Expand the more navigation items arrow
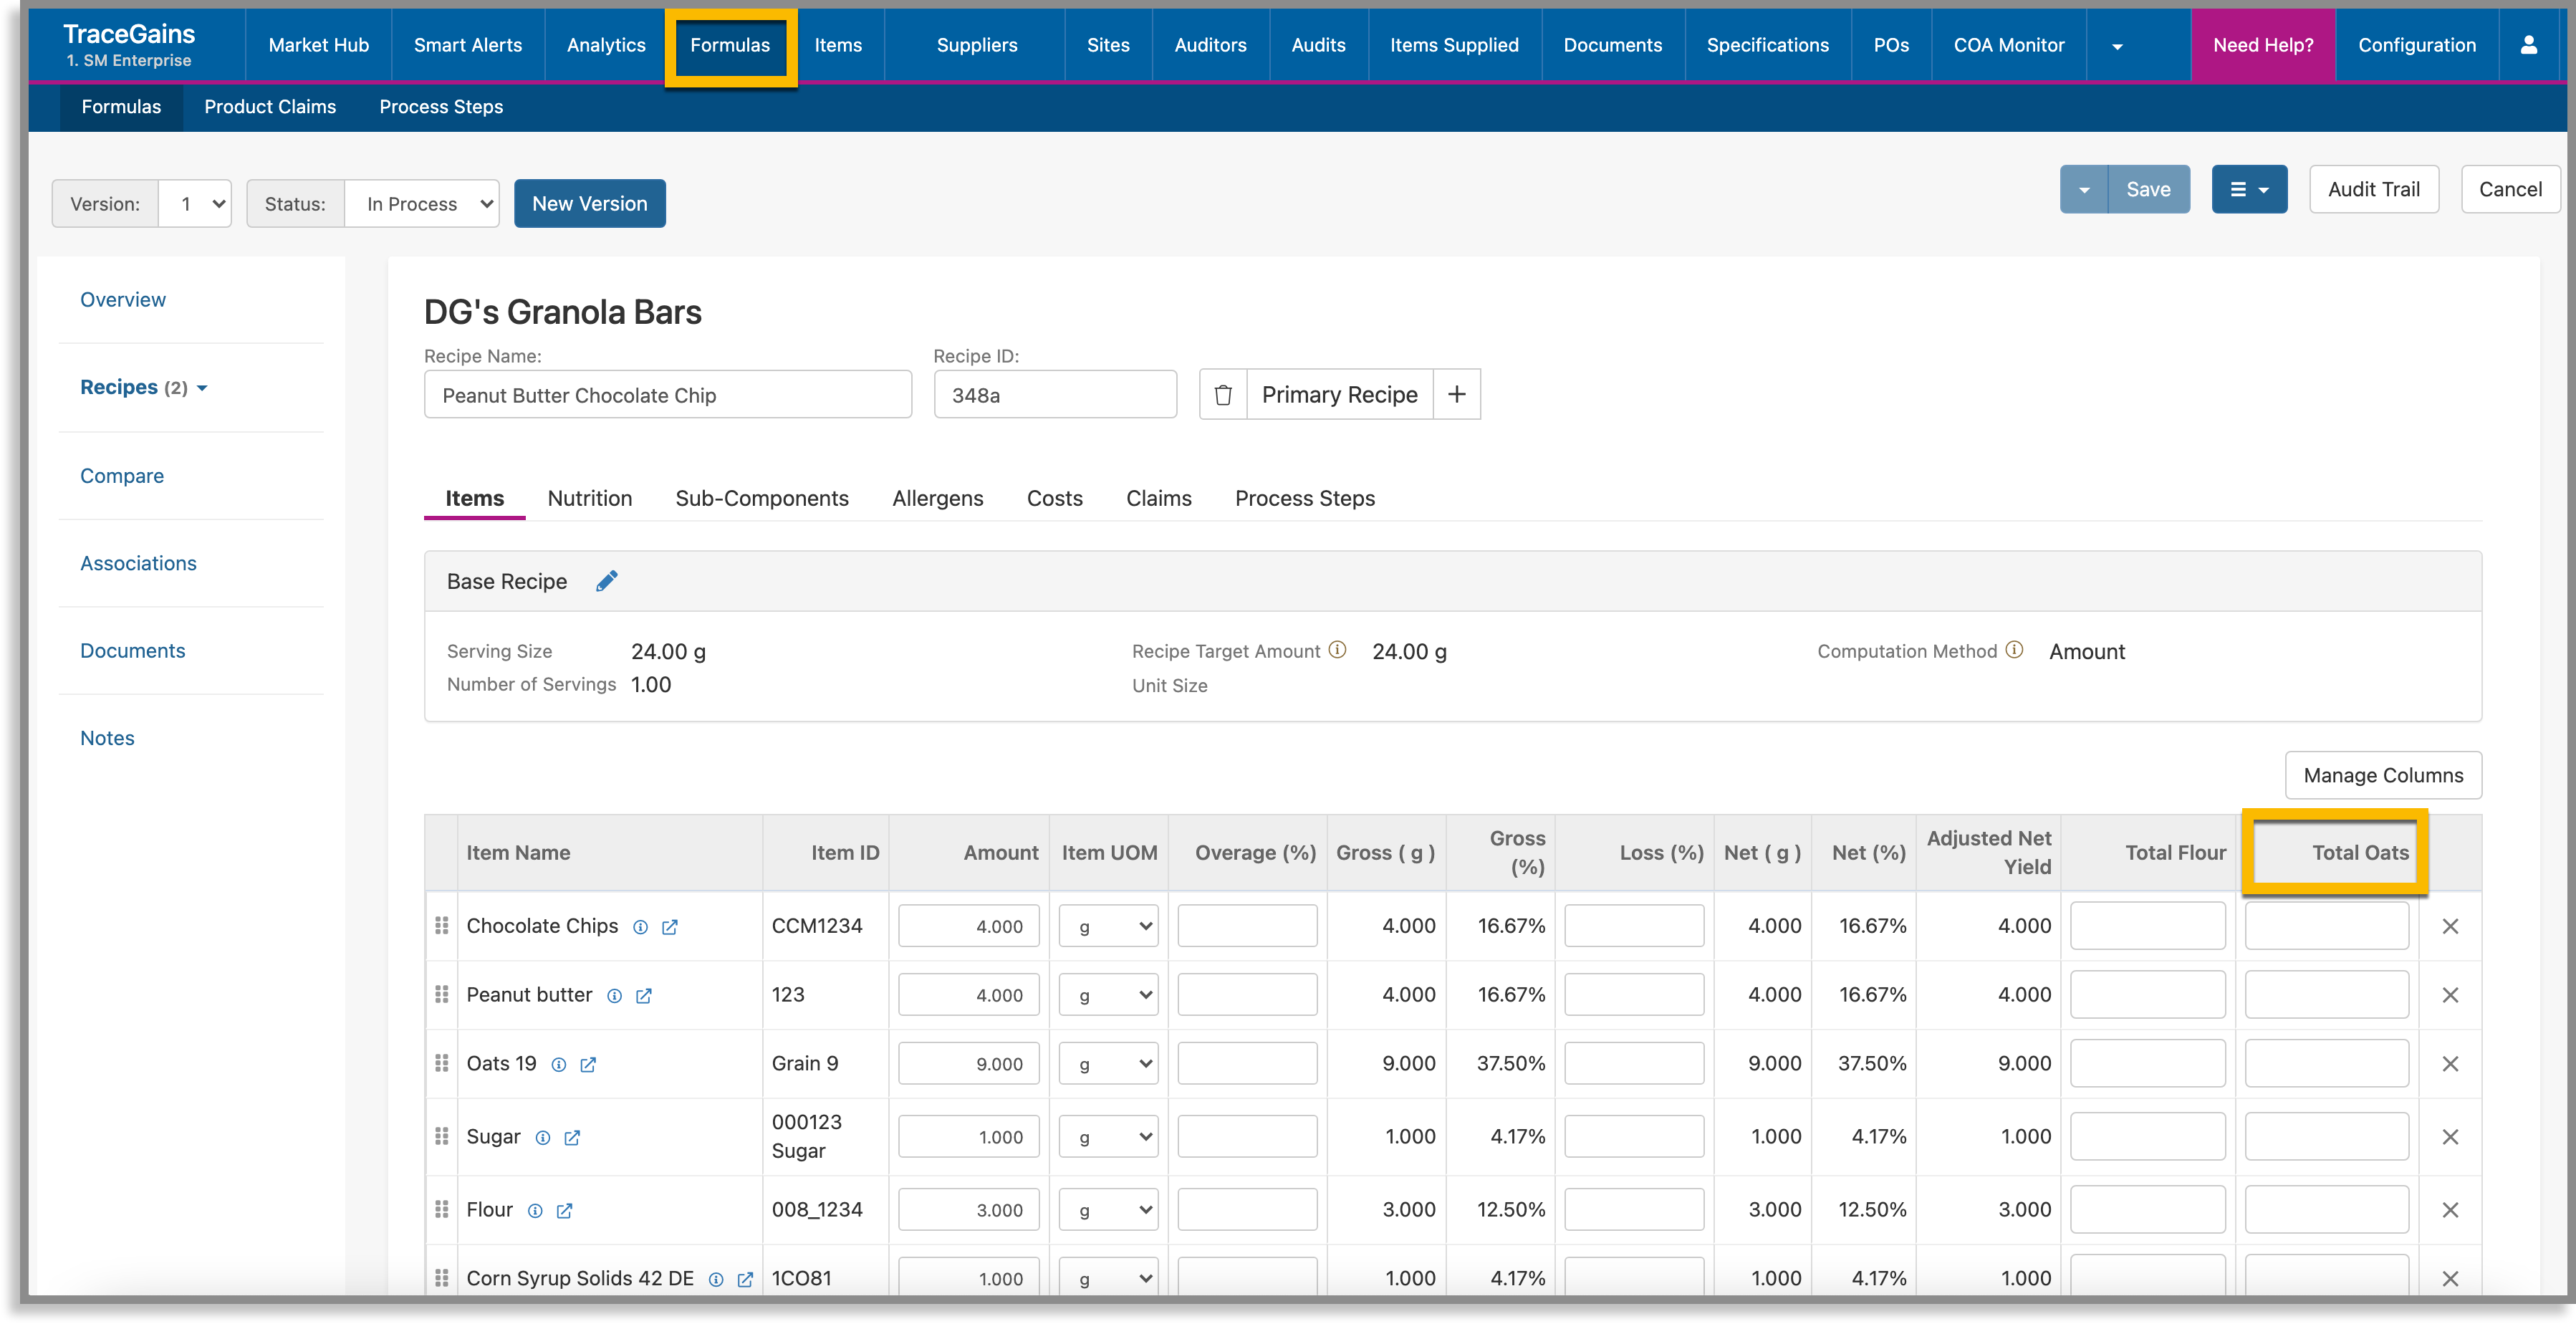This screenshot has width=2576, height=1324. [x=2117, y=46]
